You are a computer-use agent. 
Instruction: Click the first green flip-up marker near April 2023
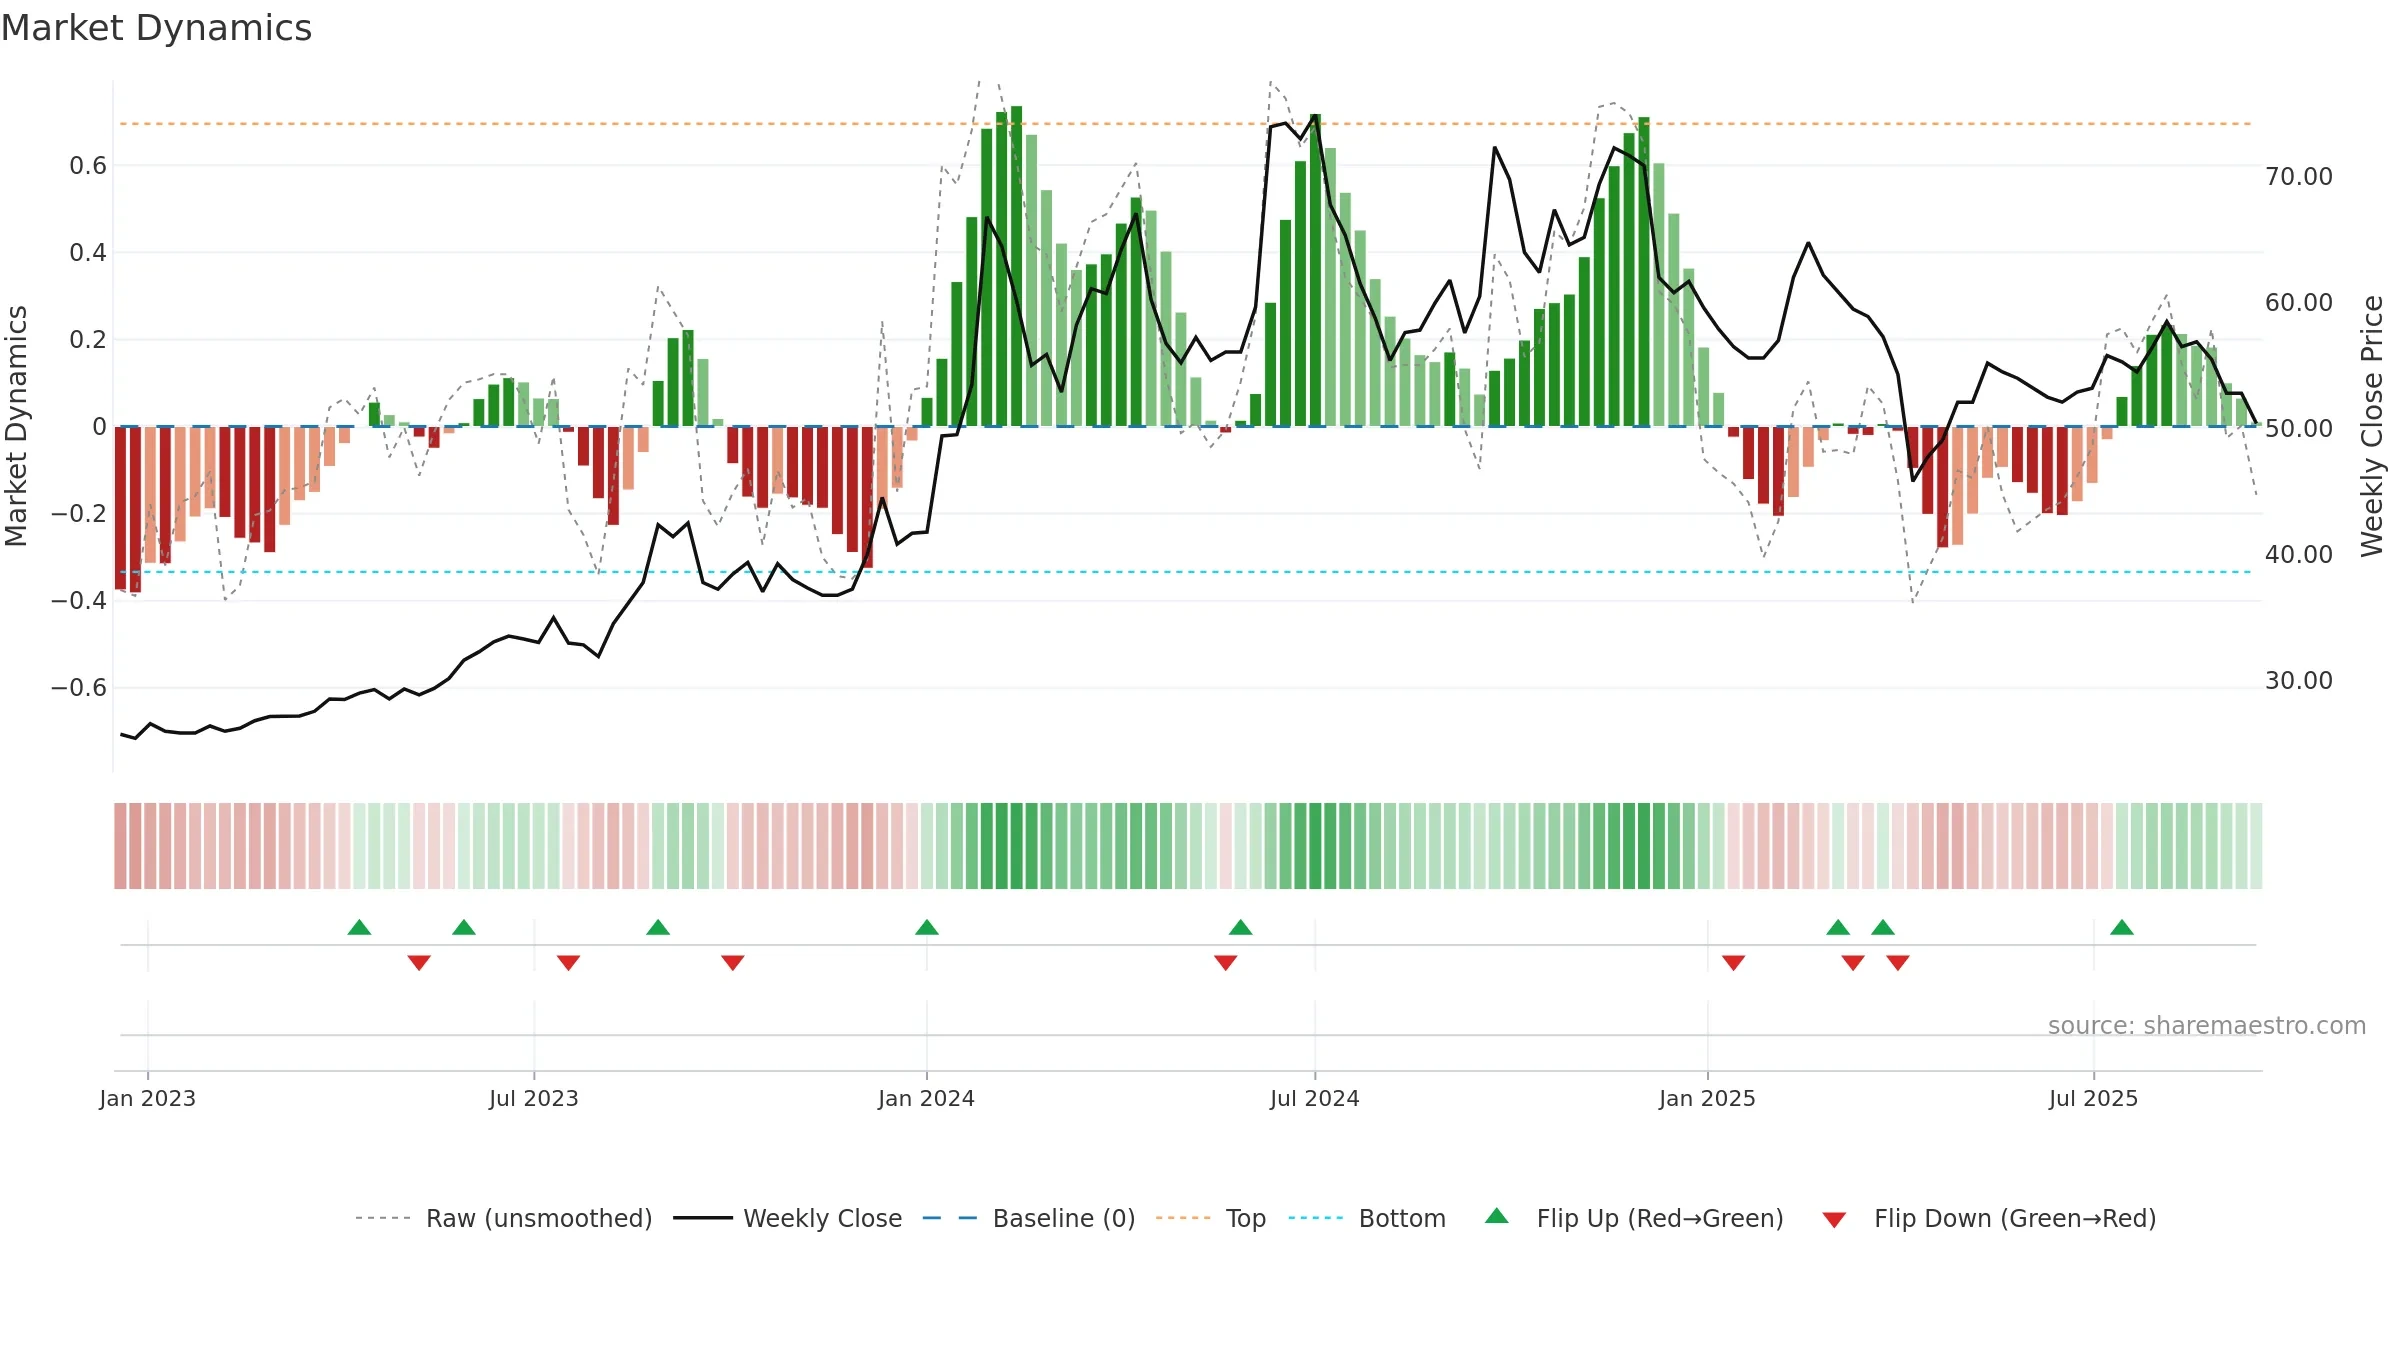[x=359, y=927]
